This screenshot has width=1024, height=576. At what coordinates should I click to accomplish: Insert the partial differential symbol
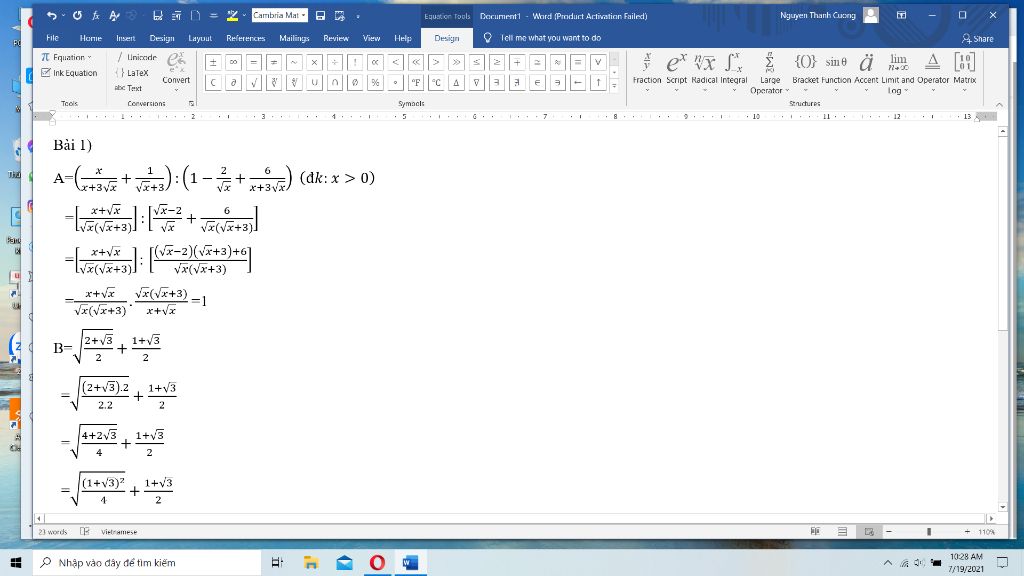(233, 82)
